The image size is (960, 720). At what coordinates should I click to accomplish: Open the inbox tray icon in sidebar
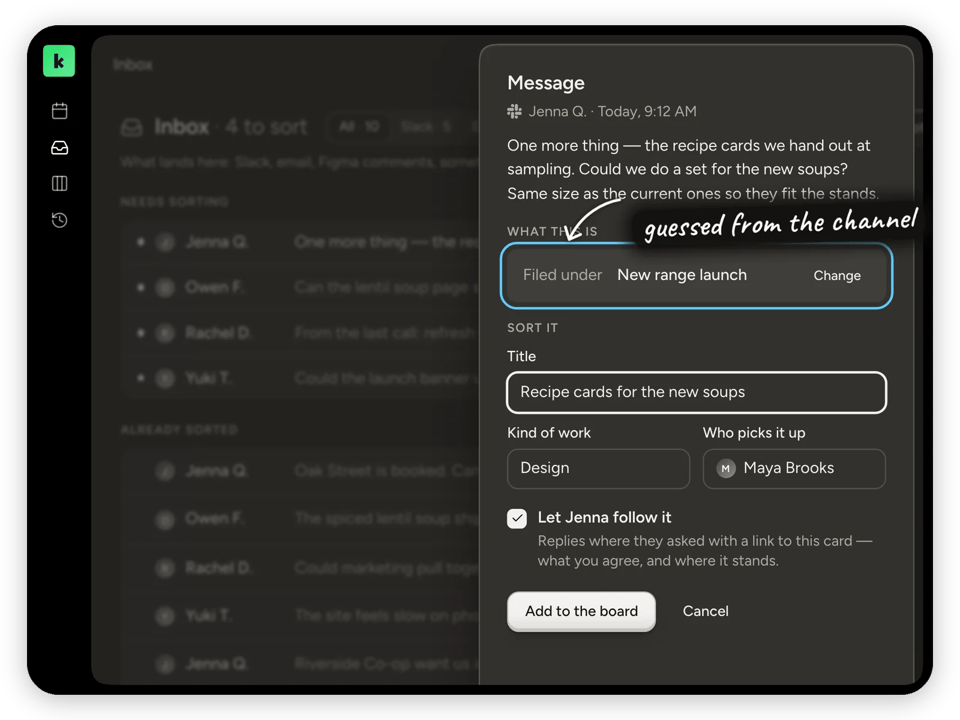59,148
